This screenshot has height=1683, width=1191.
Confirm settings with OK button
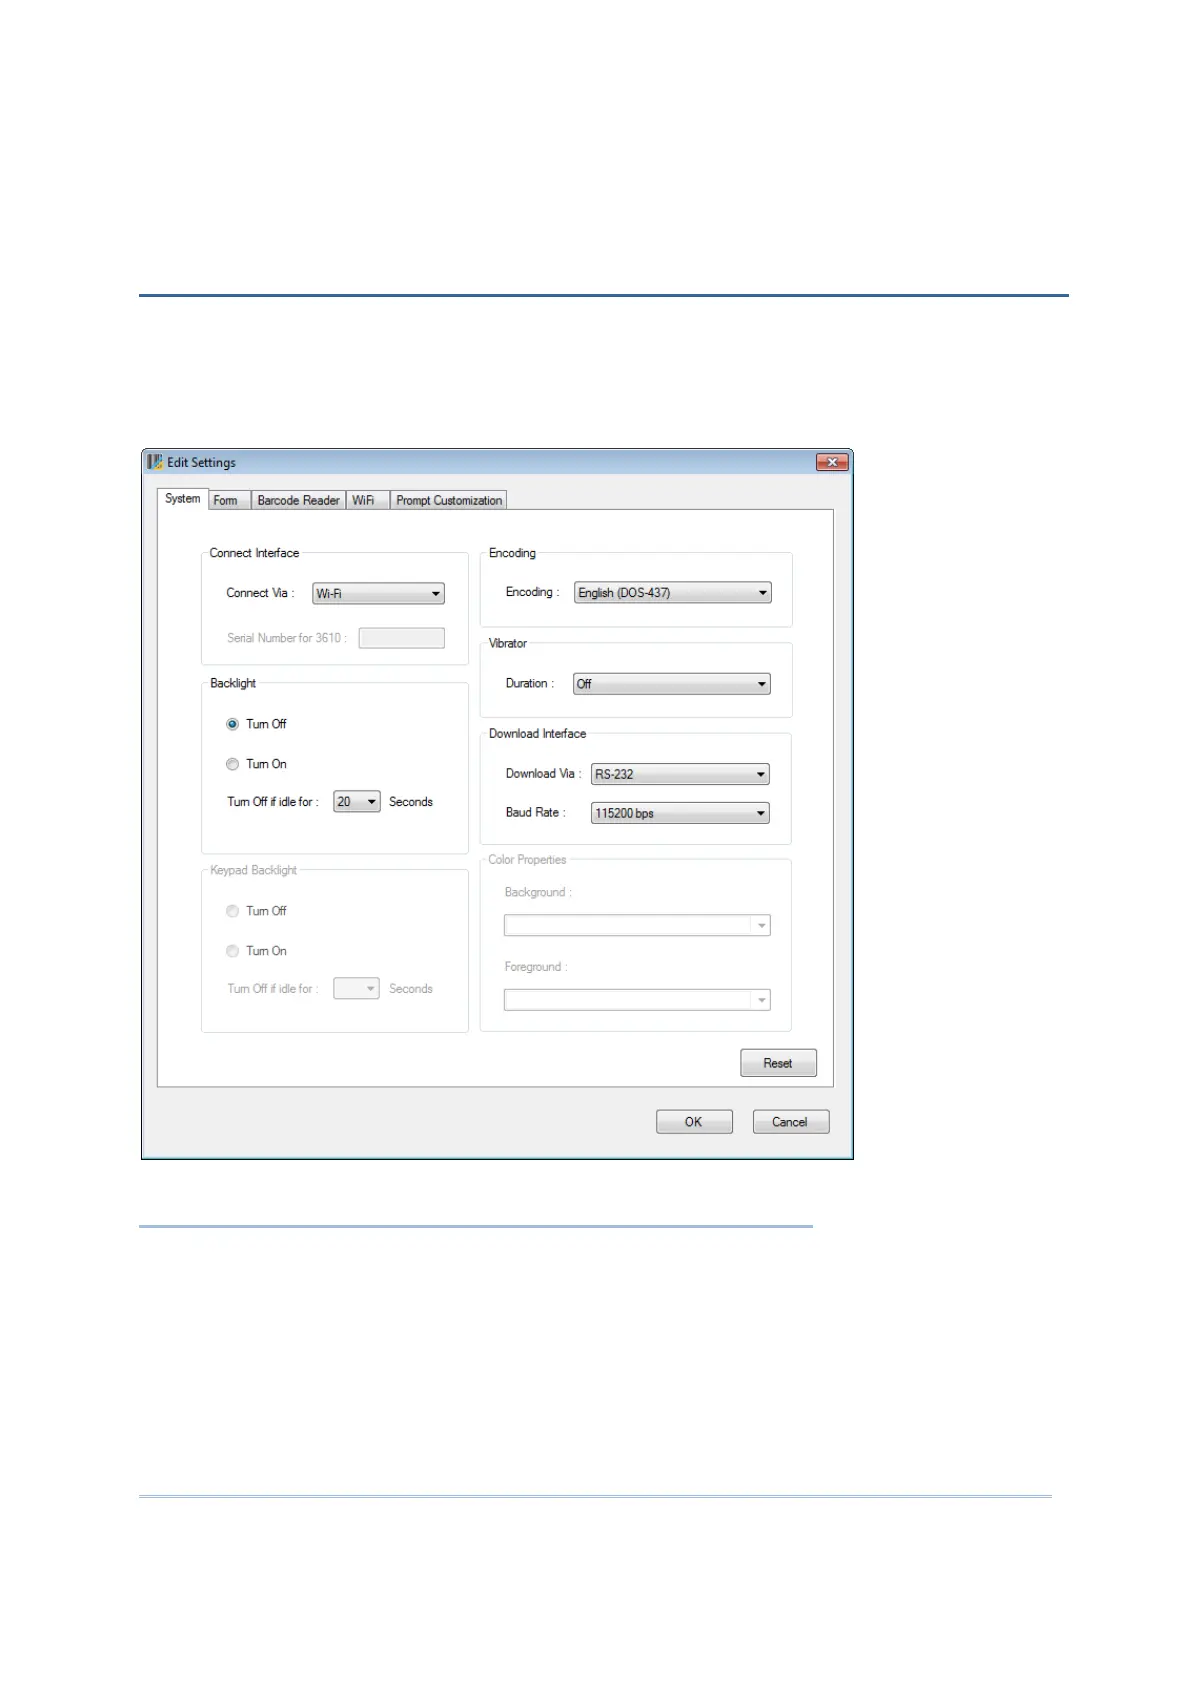pyautogui.click(x=694, y=1122)
